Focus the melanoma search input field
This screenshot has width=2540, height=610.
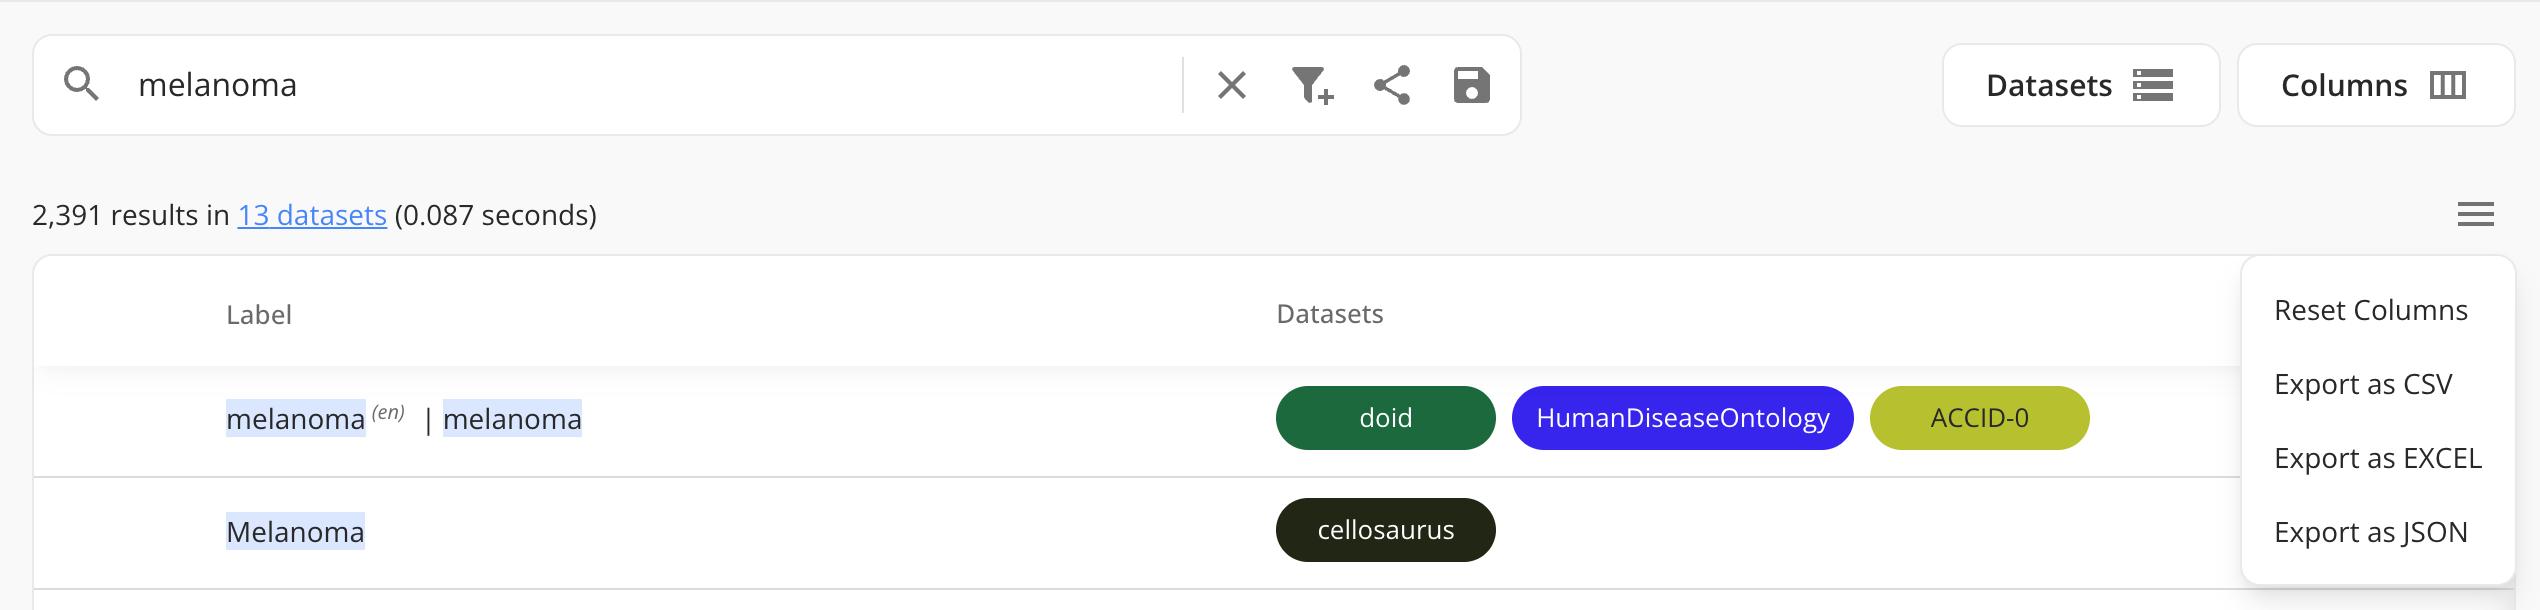click(x=650, y=85)
